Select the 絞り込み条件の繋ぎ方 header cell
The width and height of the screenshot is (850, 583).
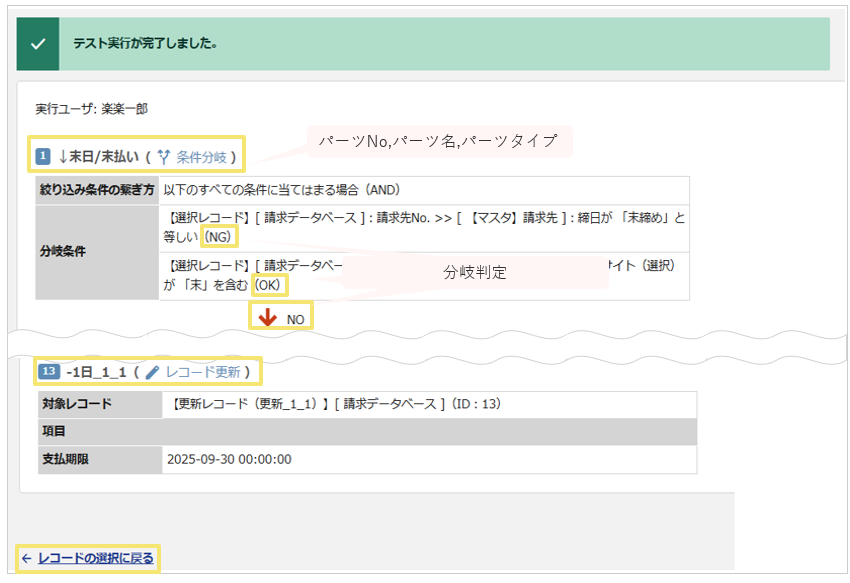pos(97,190)
